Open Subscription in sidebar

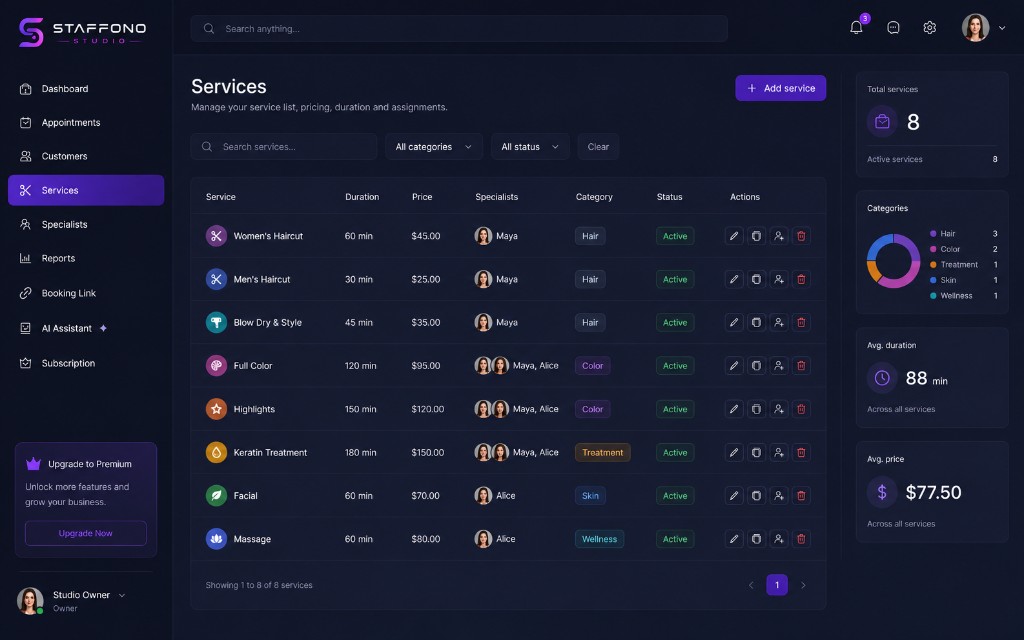(x=86, y=363)
